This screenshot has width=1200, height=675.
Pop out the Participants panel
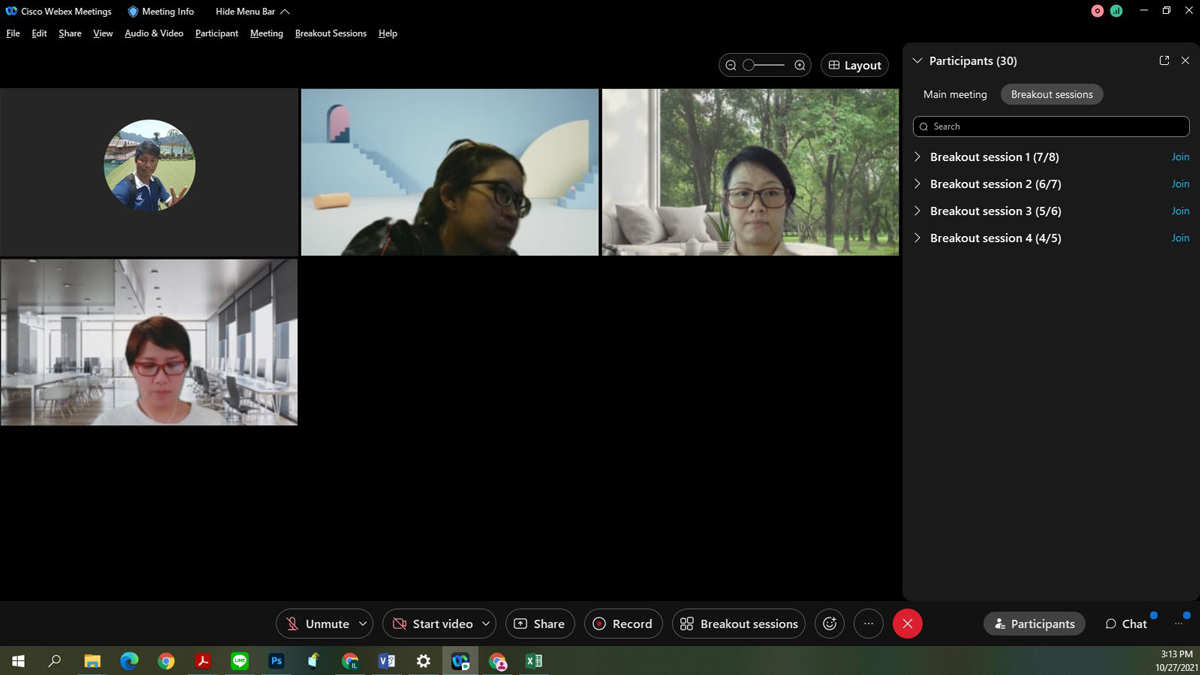[1164, 61]
